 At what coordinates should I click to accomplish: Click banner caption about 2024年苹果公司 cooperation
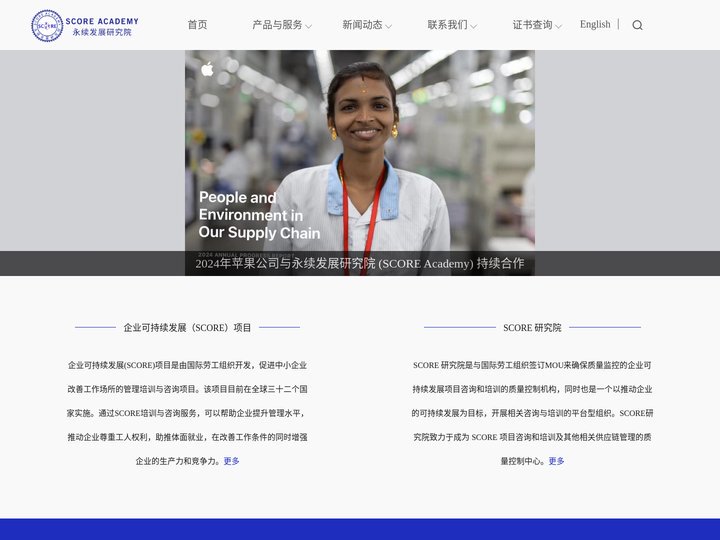[360, 264]
